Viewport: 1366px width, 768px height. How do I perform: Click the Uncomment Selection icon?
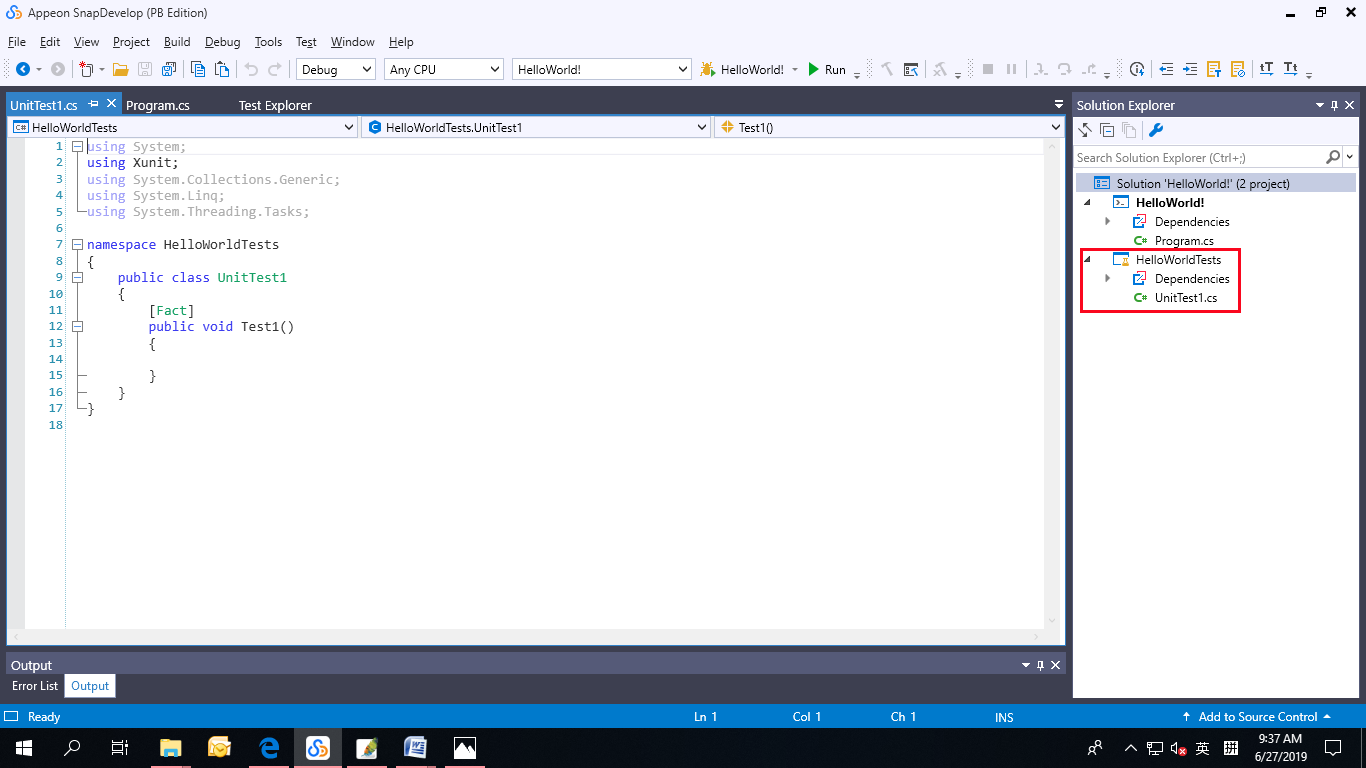pos(1238,69)
